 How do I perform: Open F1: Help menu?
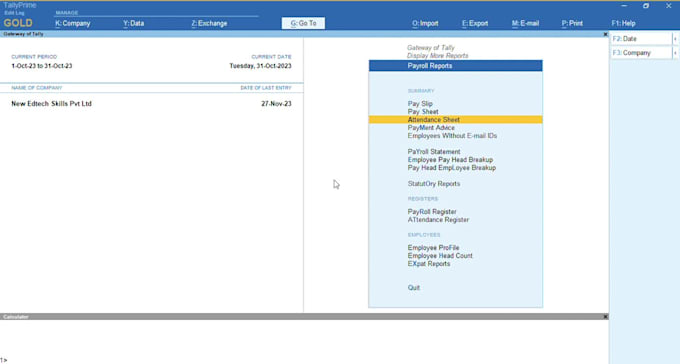[x=623, y=23]
